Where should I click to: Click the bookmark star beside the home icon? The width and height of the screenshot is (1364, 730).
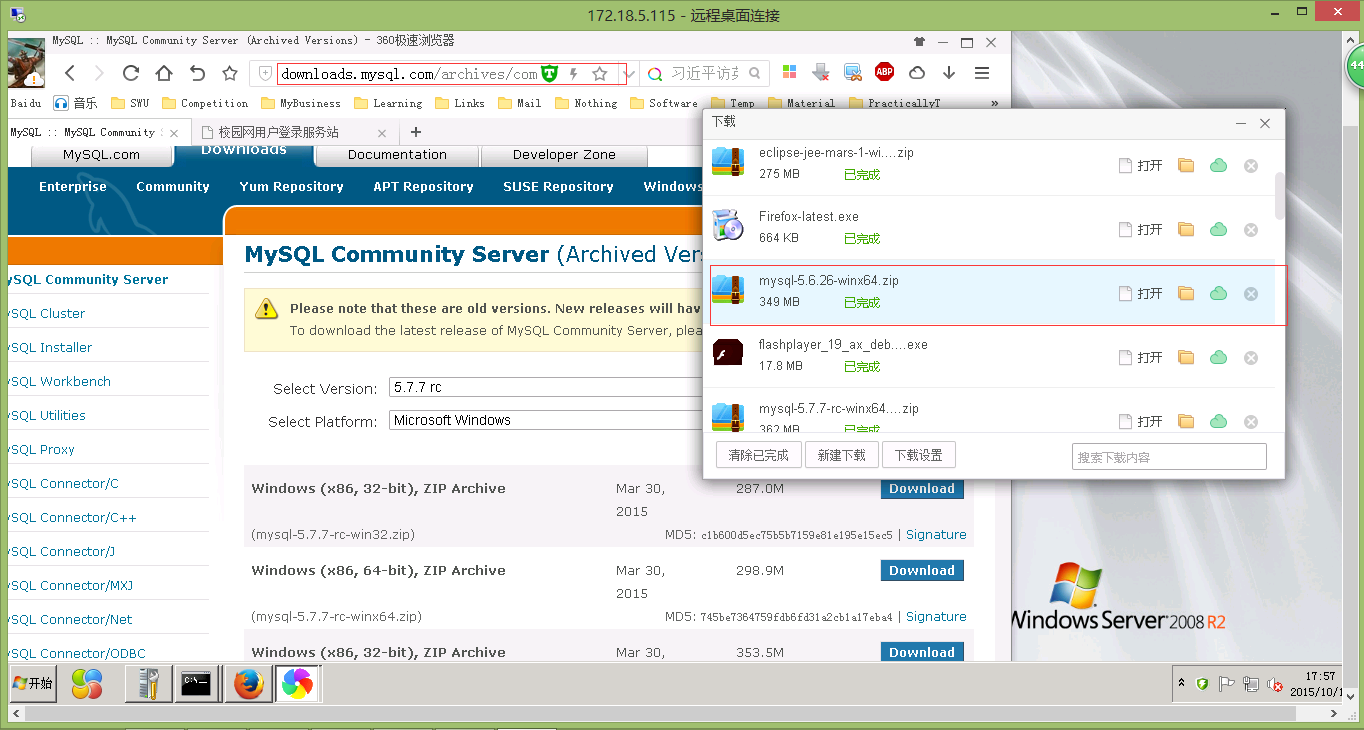coord(230,73)
